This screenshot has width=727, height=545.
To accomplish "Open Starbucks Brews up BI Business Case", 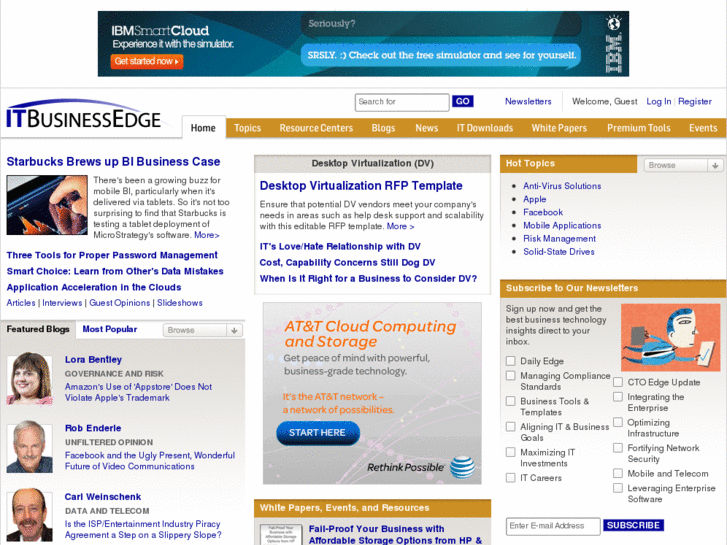I will (113, 161).
